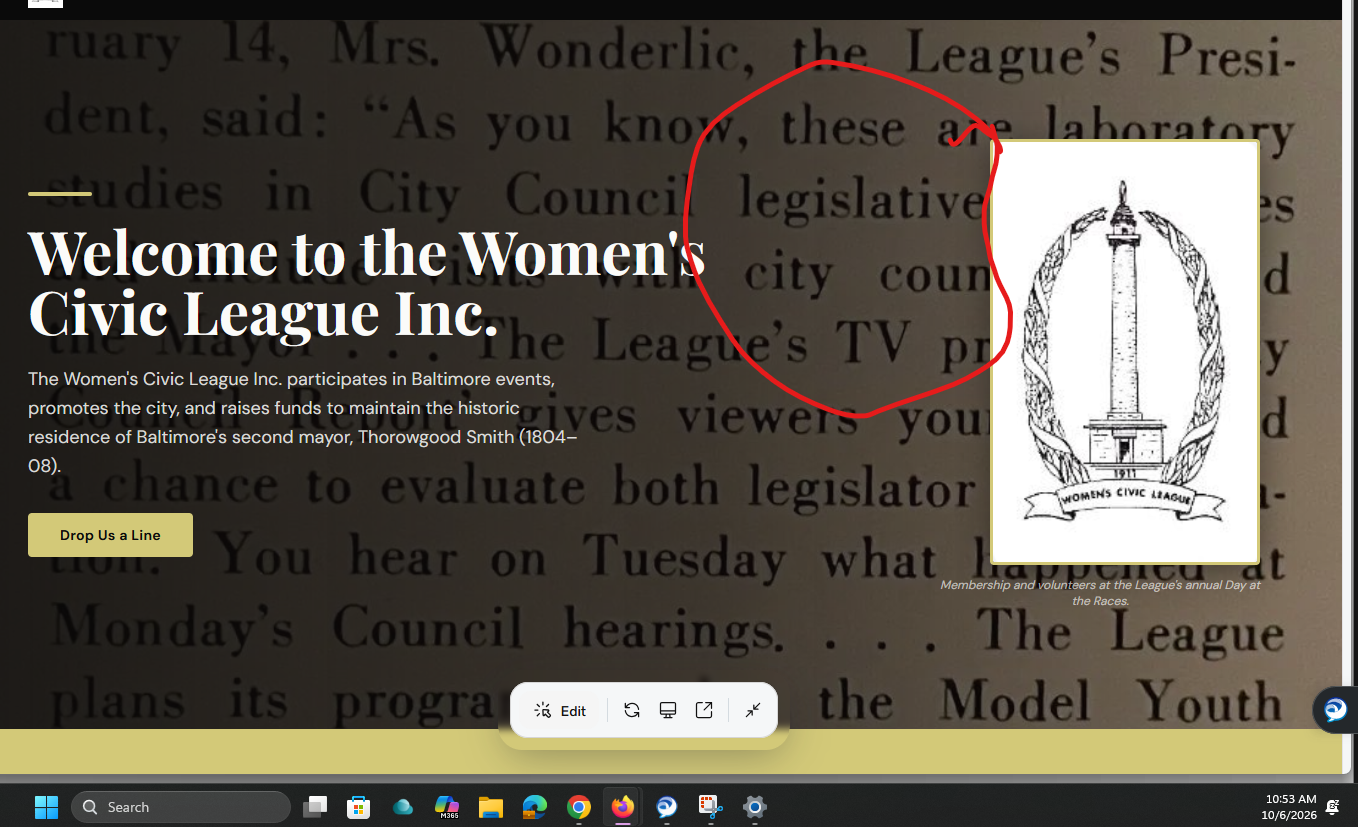Open the blue speech bubble app in taskbar
This screenshot has width=1358, height=827.
pyautogui.click(x=667, y=807)
